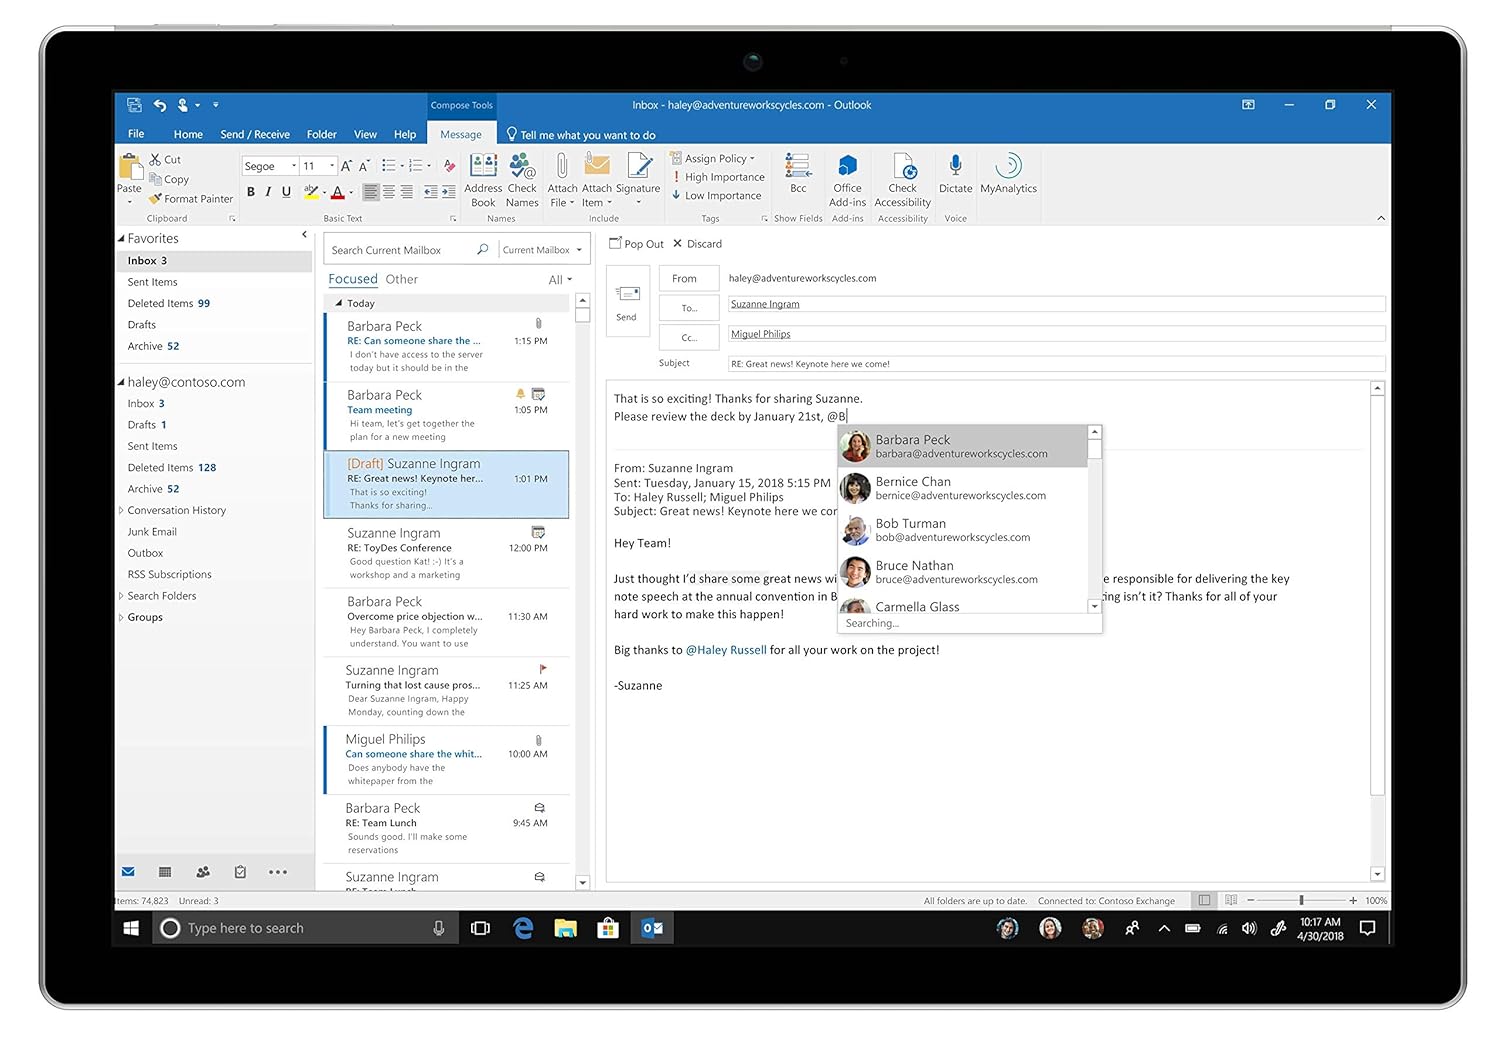Toggle bold formatting
Screen dimensions: 1500x1037
(251, 192)
